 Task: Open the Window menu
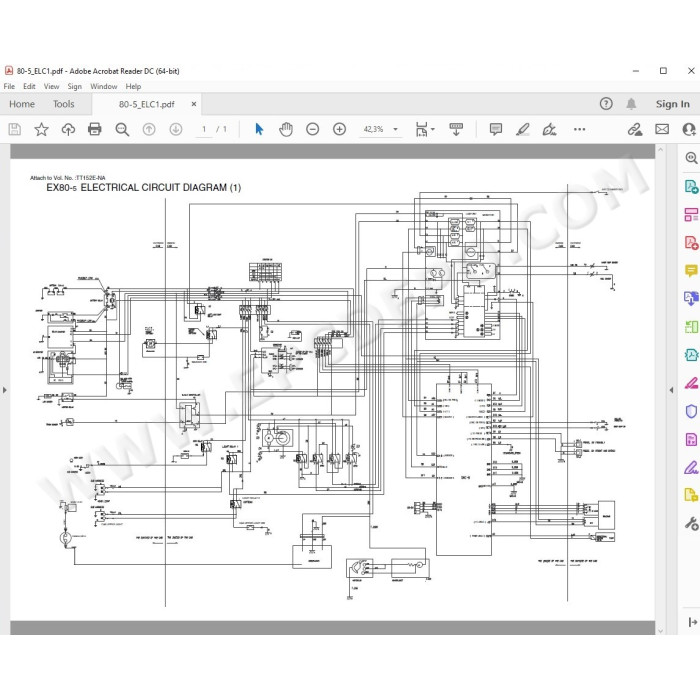(x=104, y=87)
